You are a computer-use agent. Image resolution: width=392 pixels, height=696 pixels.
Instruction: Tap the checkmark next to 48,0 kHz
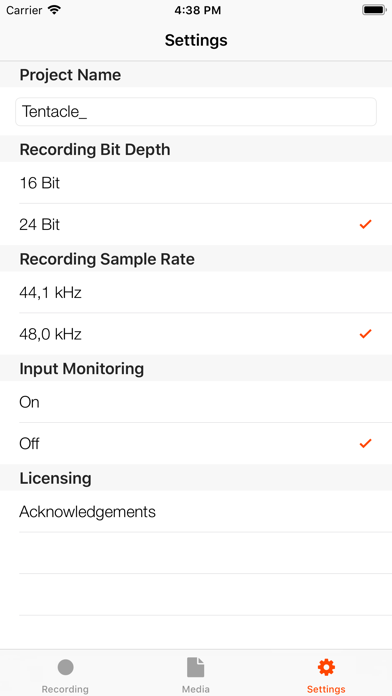[365, 334]
